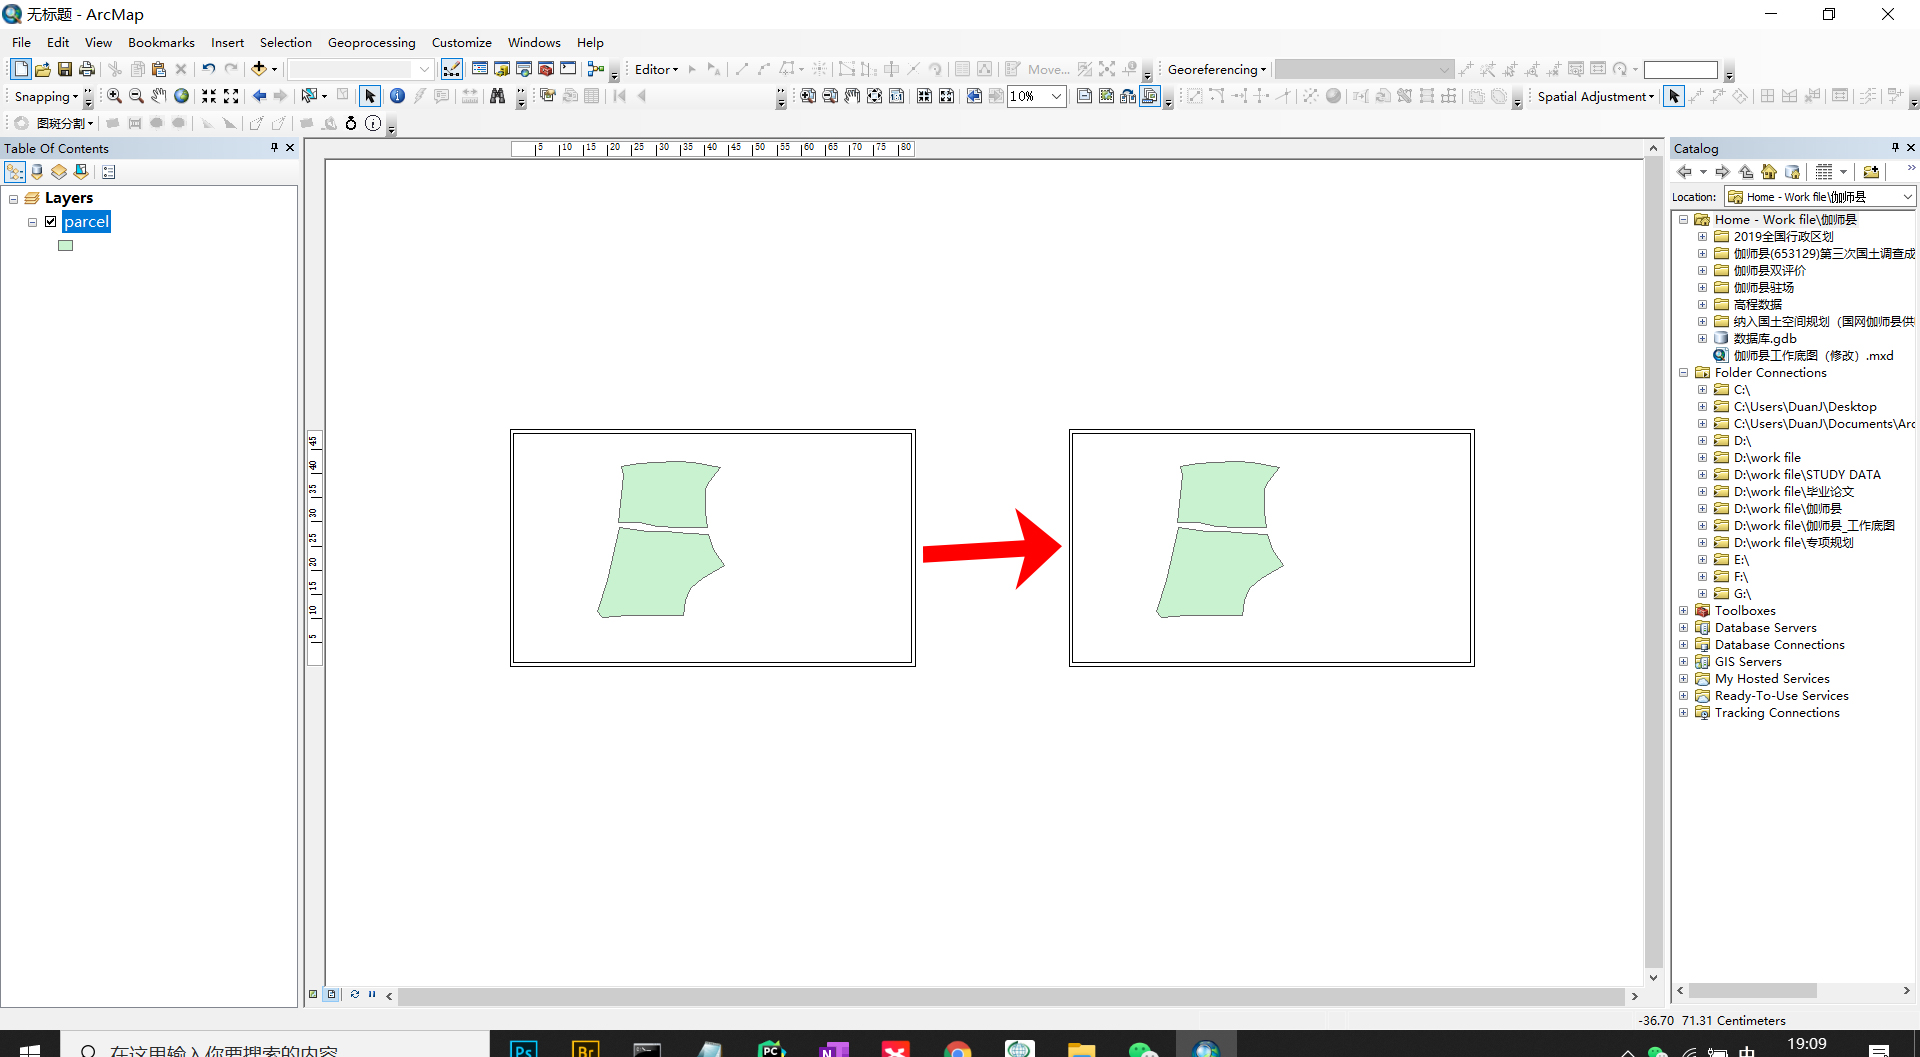Toggle List By Selection in TOC
The image size is (1920, 1057).
81,172
